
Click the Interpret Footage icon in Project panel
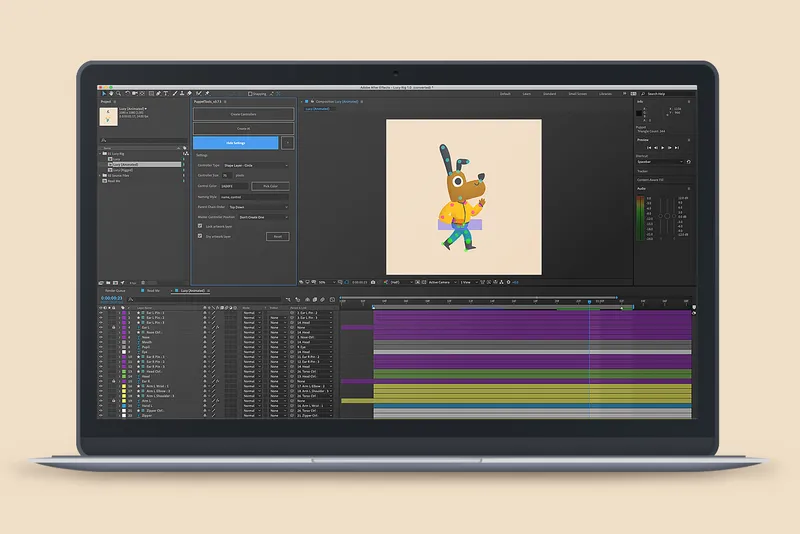tap(101, 283)
